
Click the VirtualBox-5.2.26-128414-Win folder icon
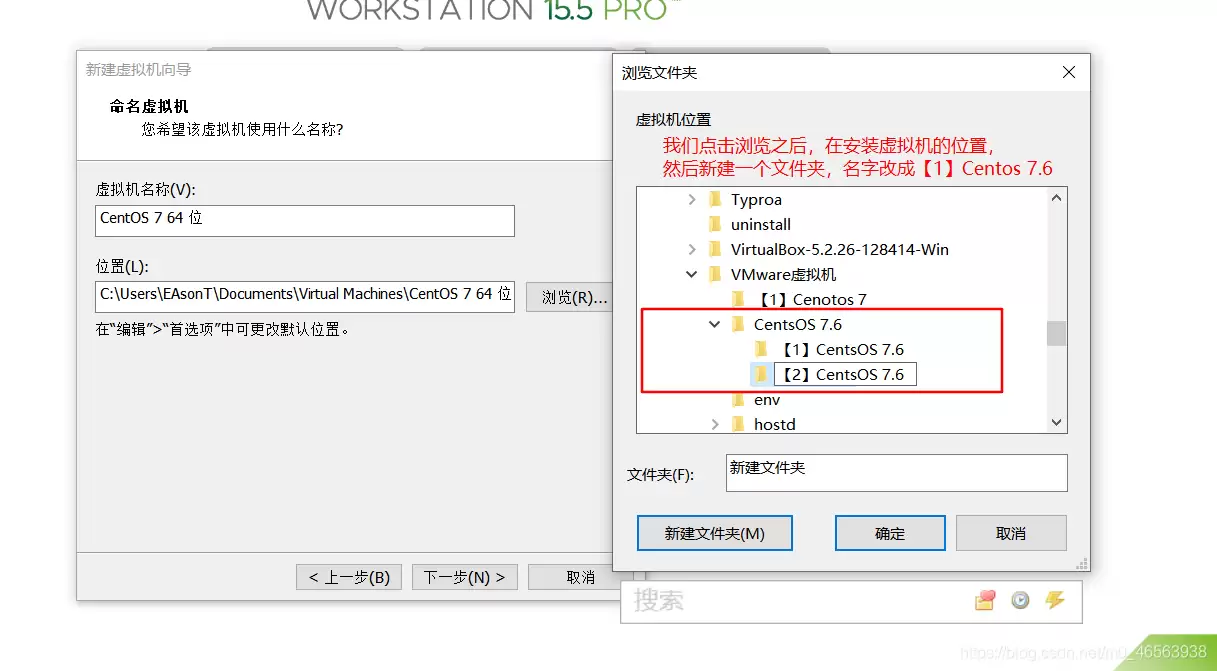pos(715,249)
